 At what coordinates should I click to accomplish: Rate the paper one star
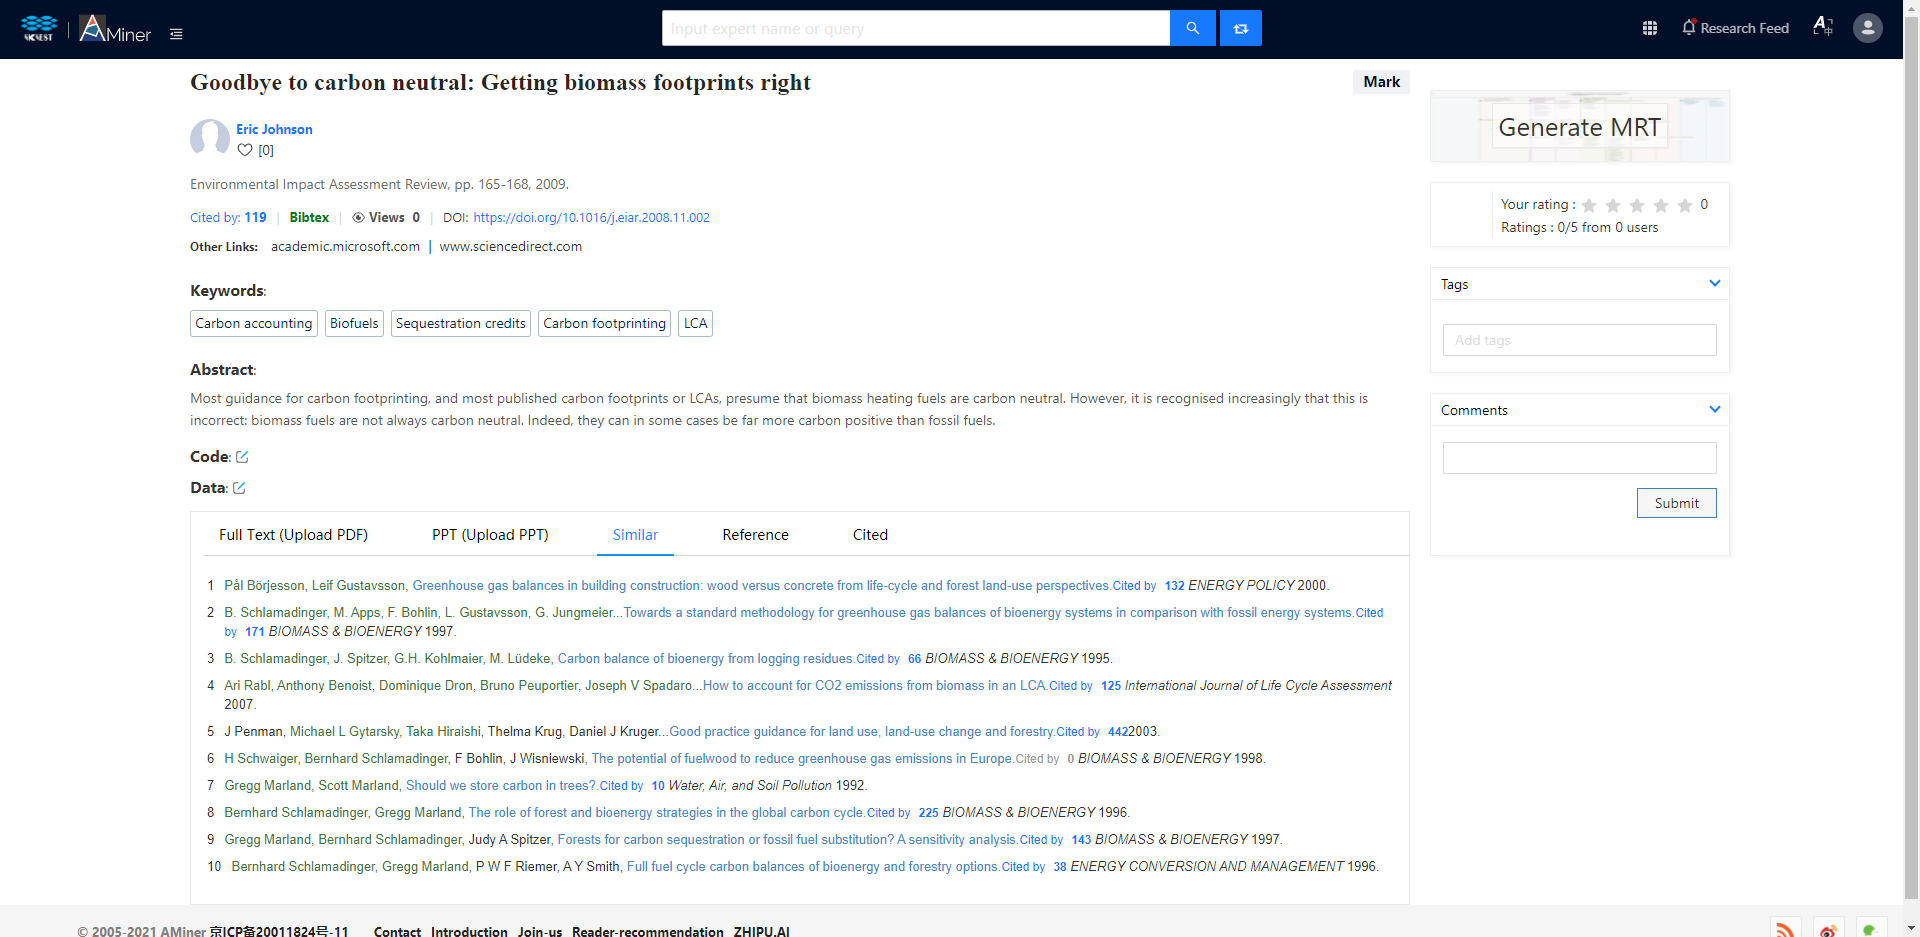tap(1589, 205)
